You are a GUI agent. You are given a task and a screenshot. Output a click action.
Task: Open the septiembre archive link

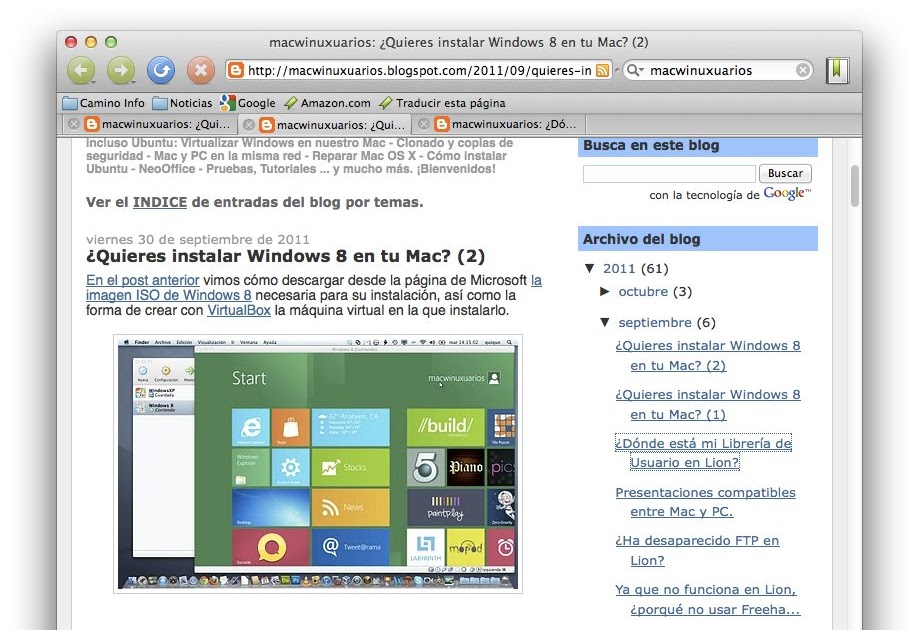click(655, 322)
